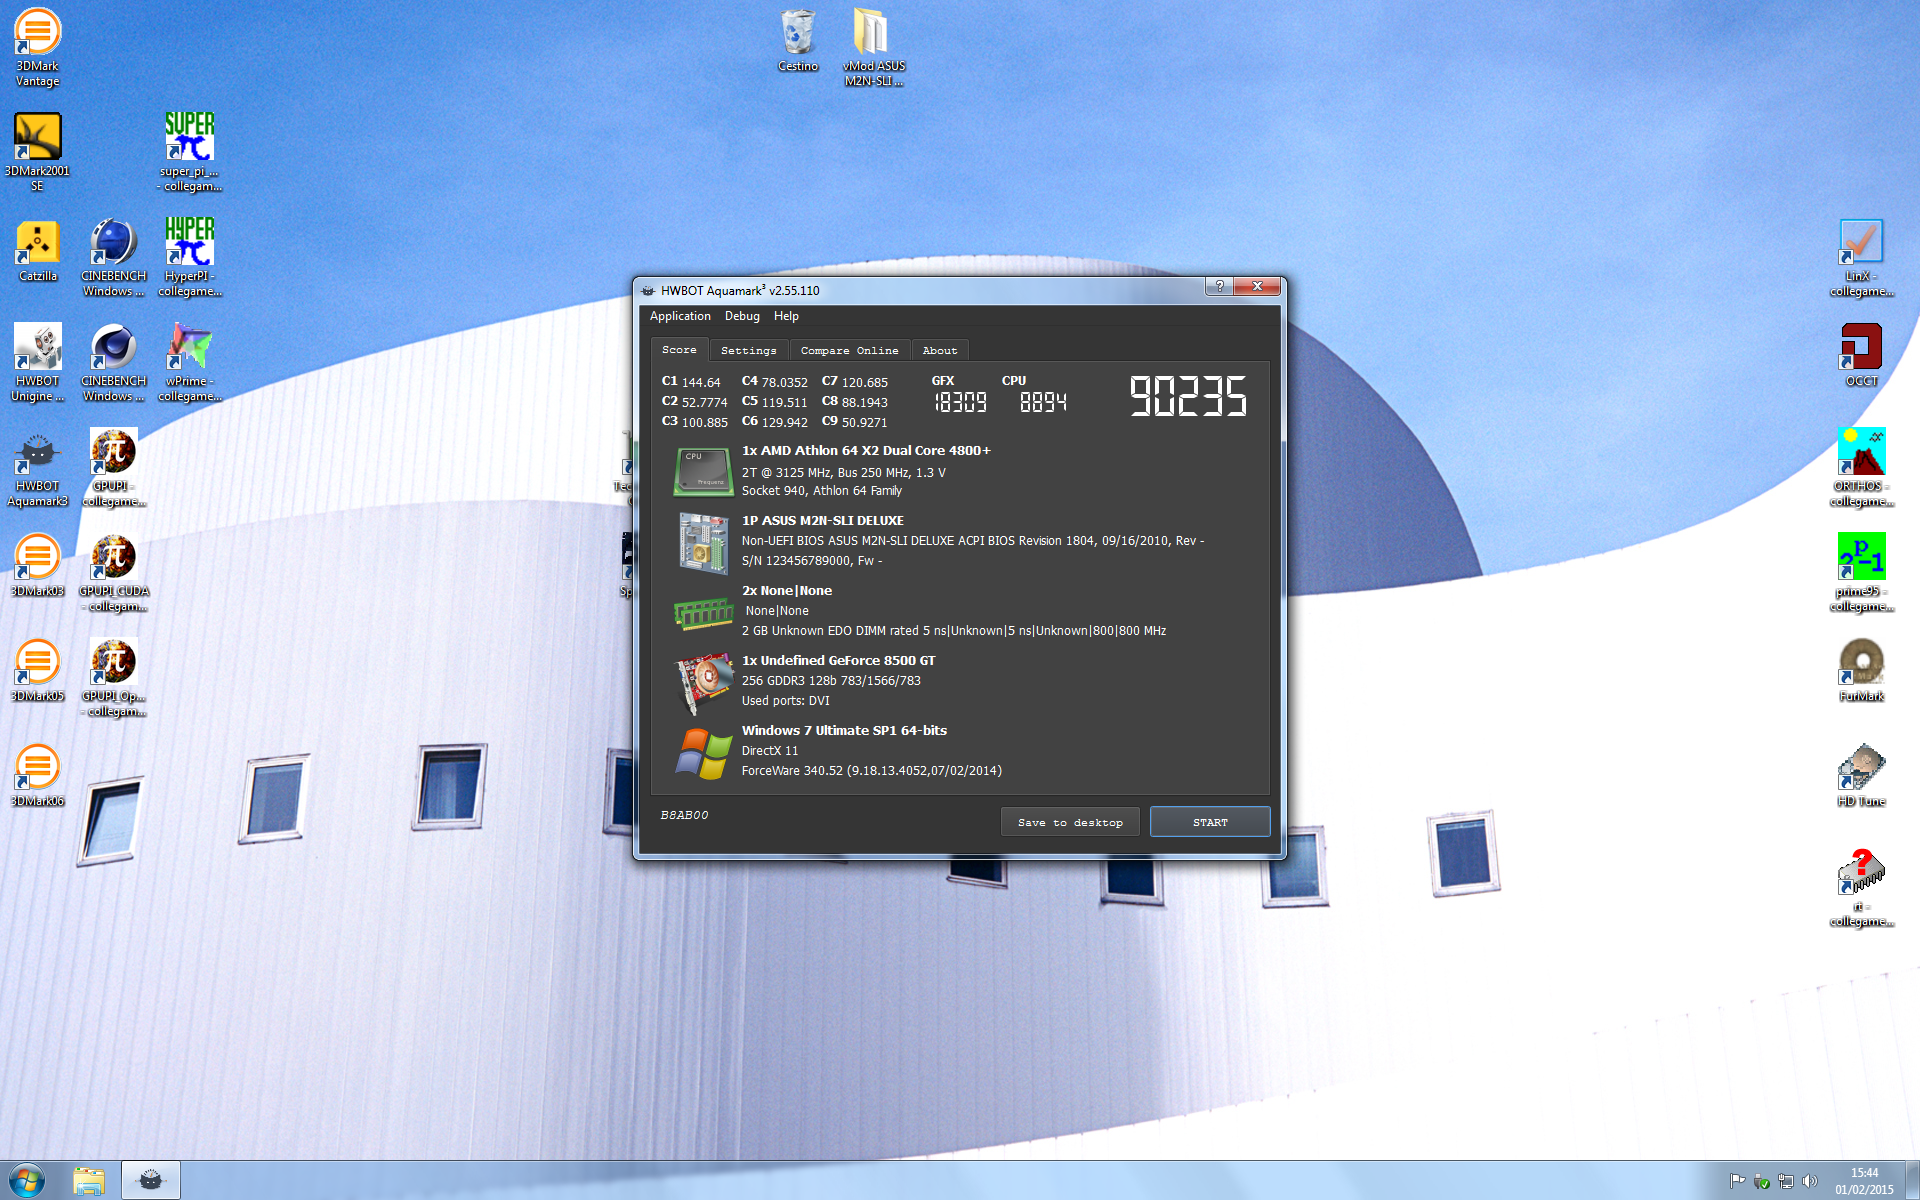Click the GeForce 8500 GT heading
Image resolution: width=1920 pixels, height=1200 pixels.
click(x=838, y=661)
